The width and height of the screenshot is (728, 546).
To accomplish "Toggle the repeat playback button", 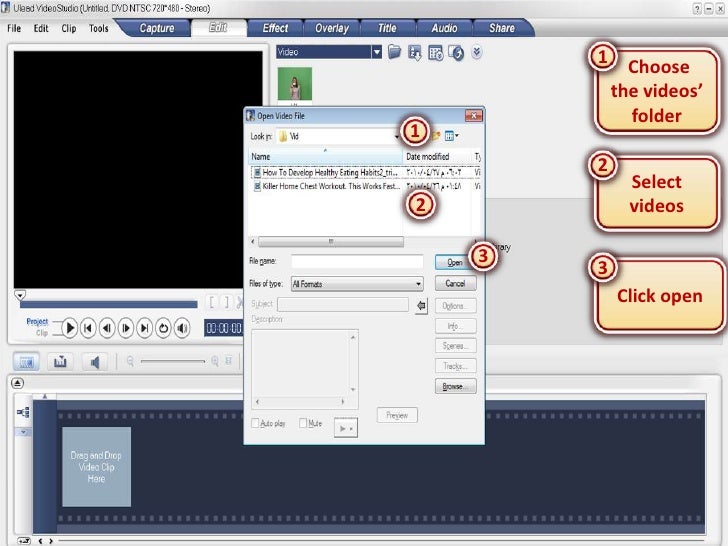I will [163, 328].
